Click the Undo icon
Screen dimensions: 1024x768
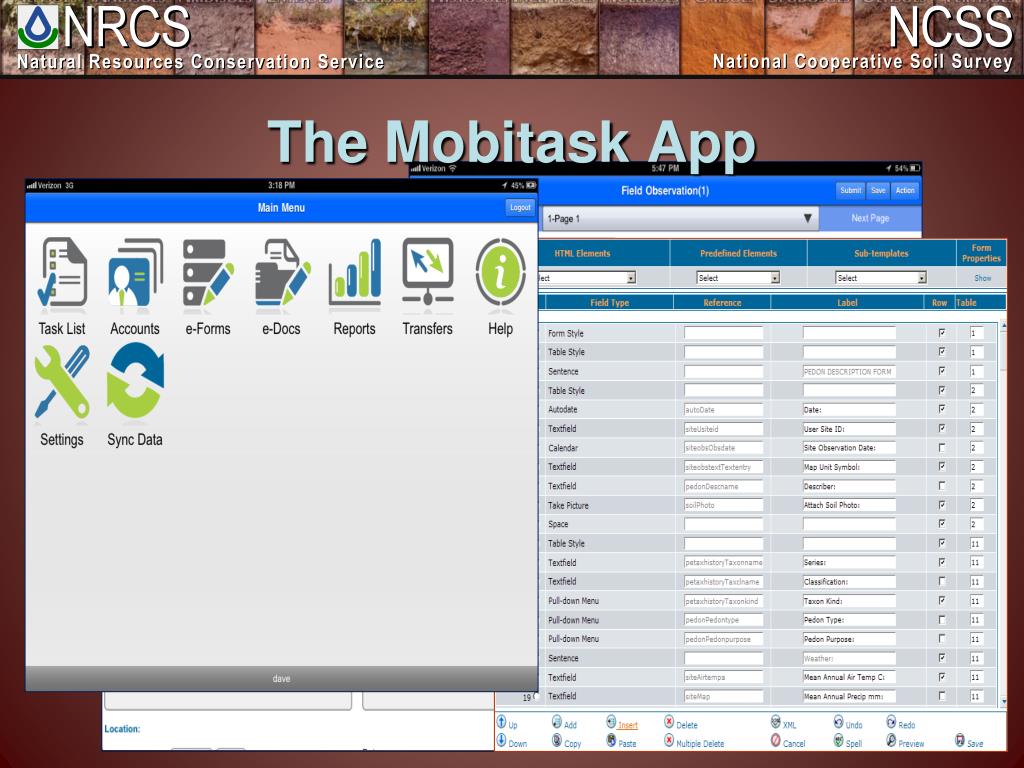coord(839,722)
